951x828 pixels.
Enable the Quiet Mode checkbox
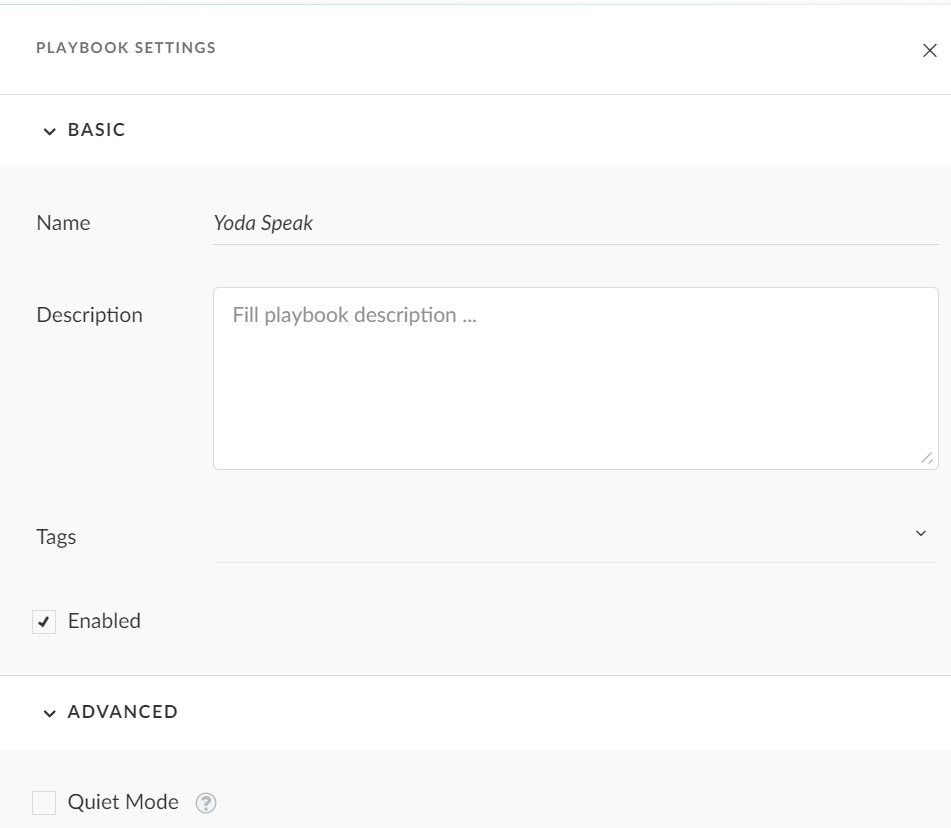tap(44, 803)
